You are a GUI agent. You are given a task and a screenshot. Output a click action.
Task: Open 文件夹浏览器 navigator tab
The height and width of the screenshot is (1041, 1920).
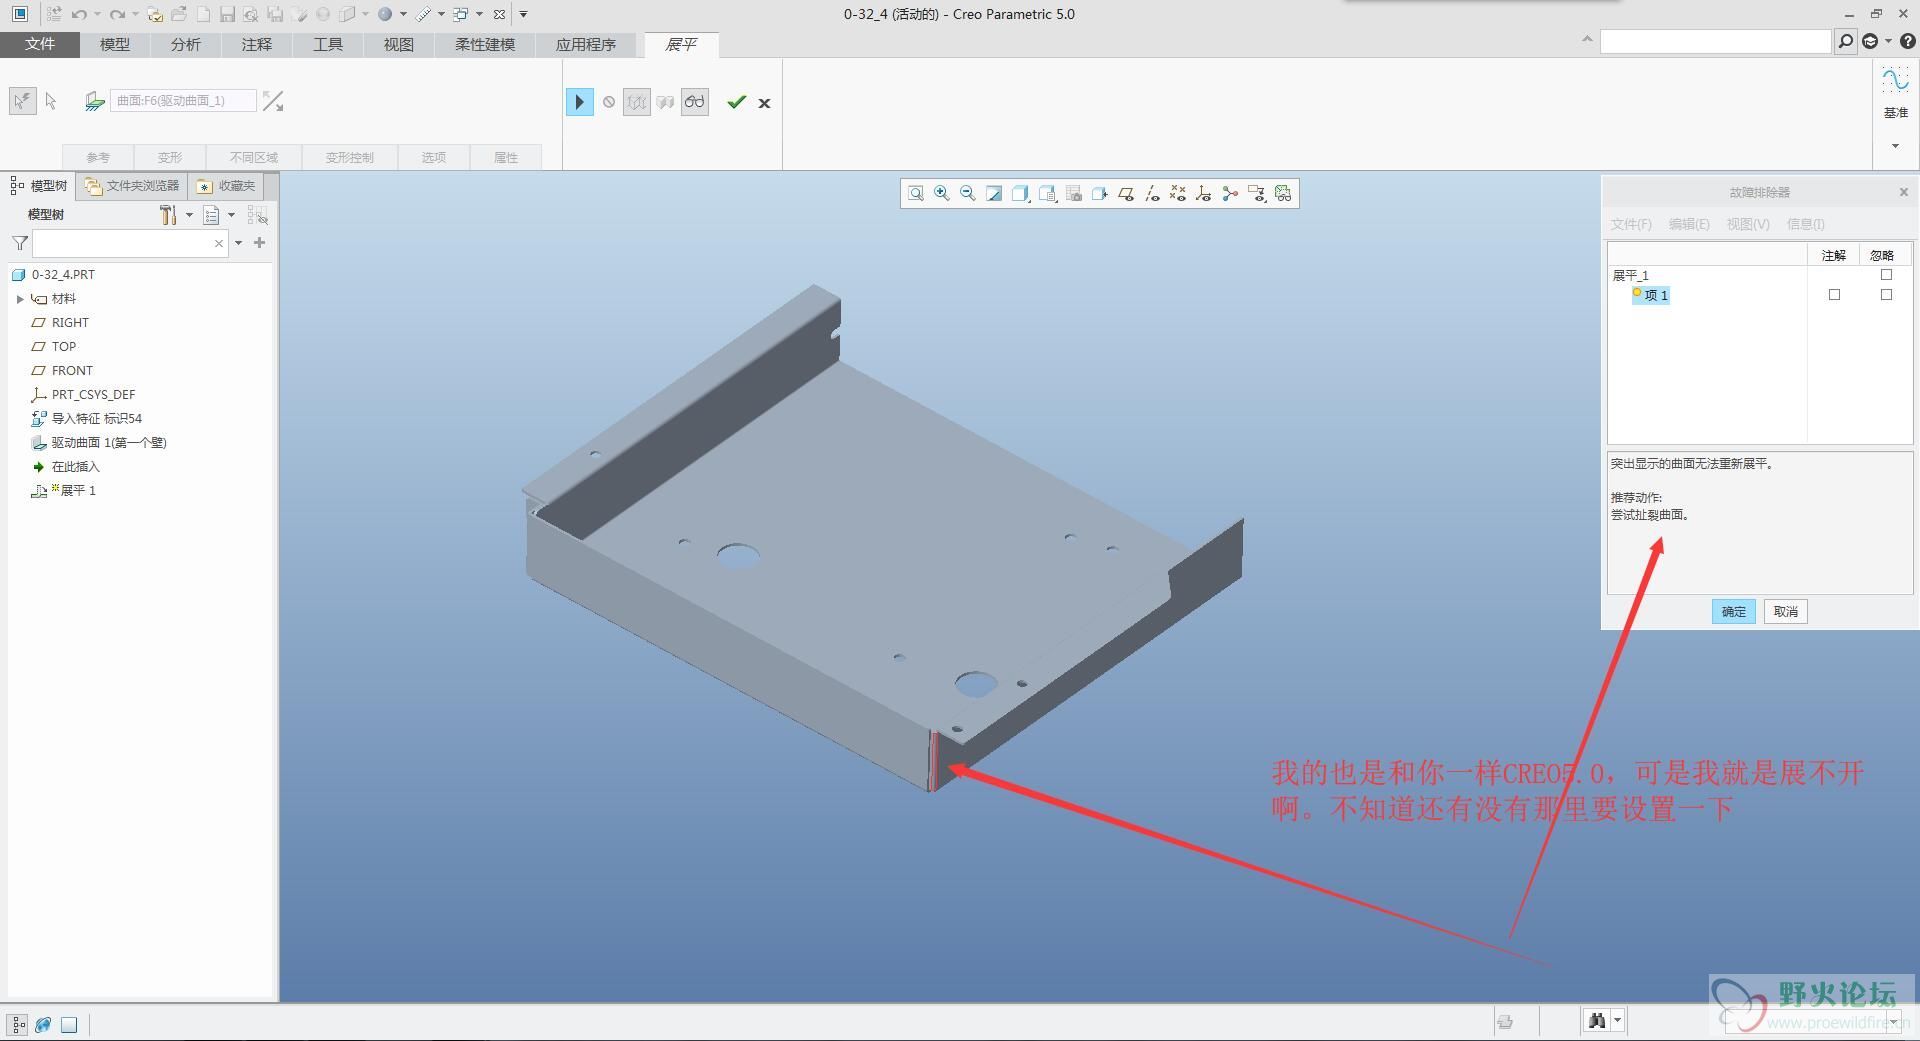pos(133,186)
